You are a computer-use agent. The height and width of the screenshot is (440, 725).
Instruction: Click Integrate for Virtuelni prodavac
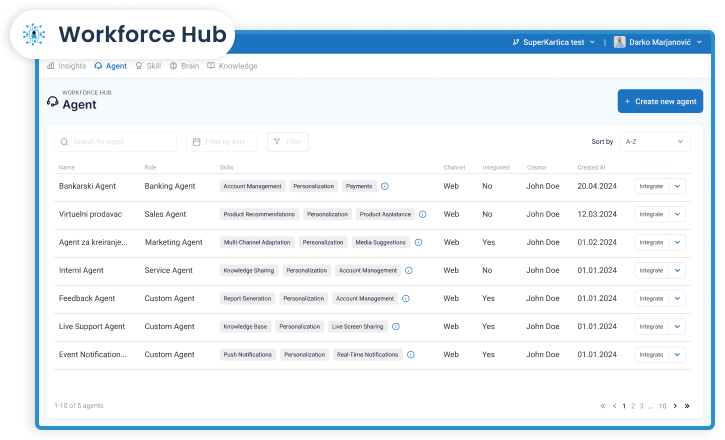pyautogui.click(x=651, y=214)
